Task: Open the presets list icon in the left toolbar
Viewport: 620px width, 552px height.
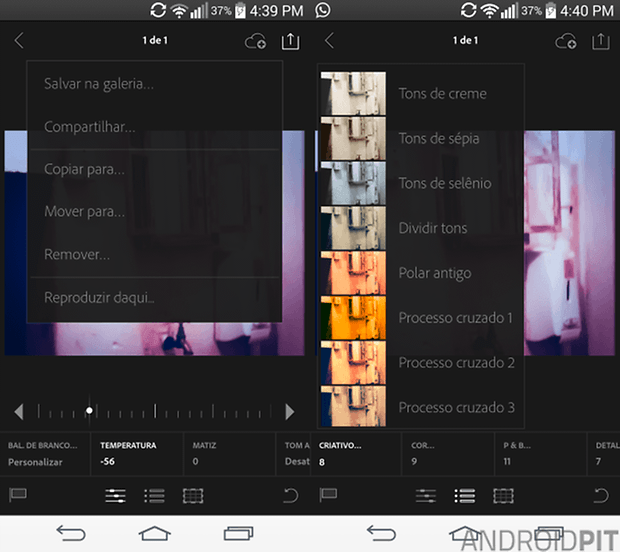Action: click(x=154, y=495)
